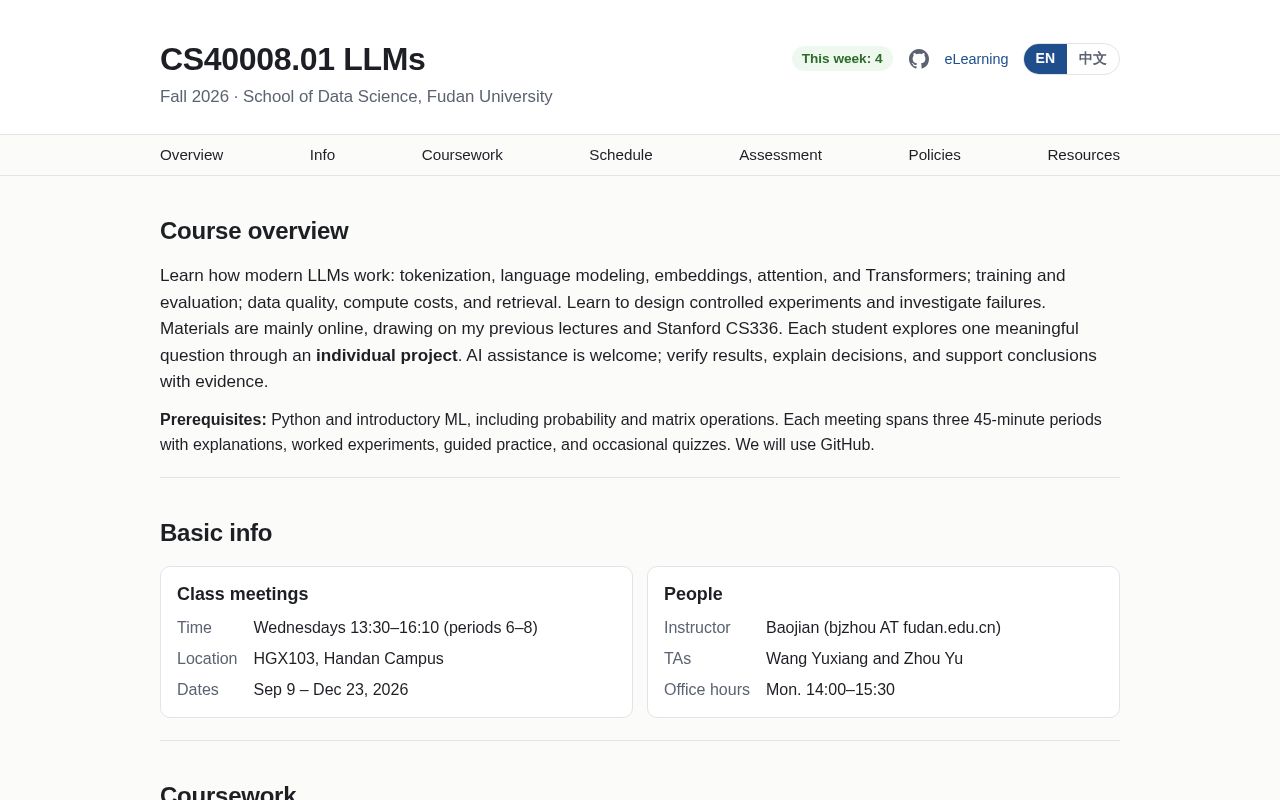
Task: Open the GitHub repository icon
Action: 919,59
